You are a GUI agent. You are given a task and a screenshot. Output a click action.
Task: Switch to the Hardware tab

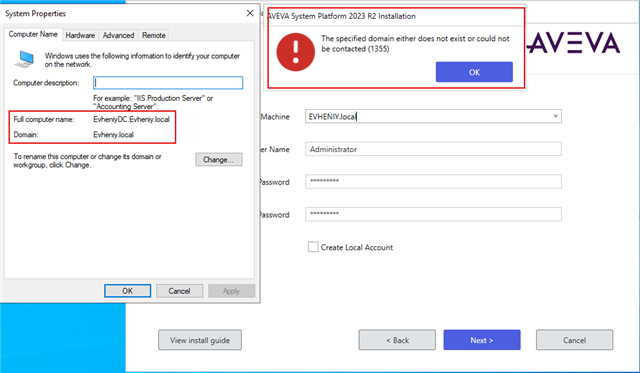pyautogui.click(x=80, y=36)
